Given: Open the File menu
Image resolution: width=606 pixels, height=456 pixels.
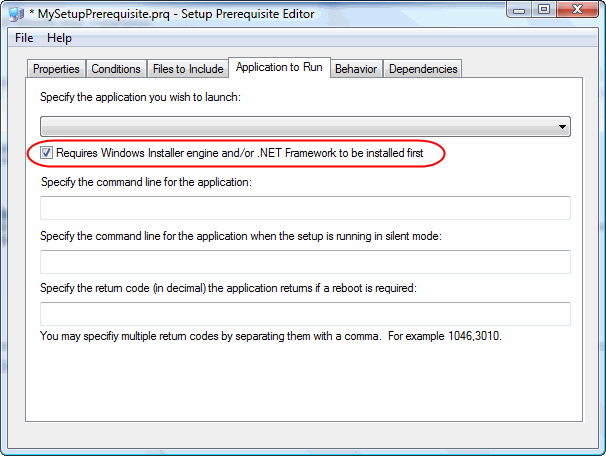Looking at the screenshot, I should [24, 38].
